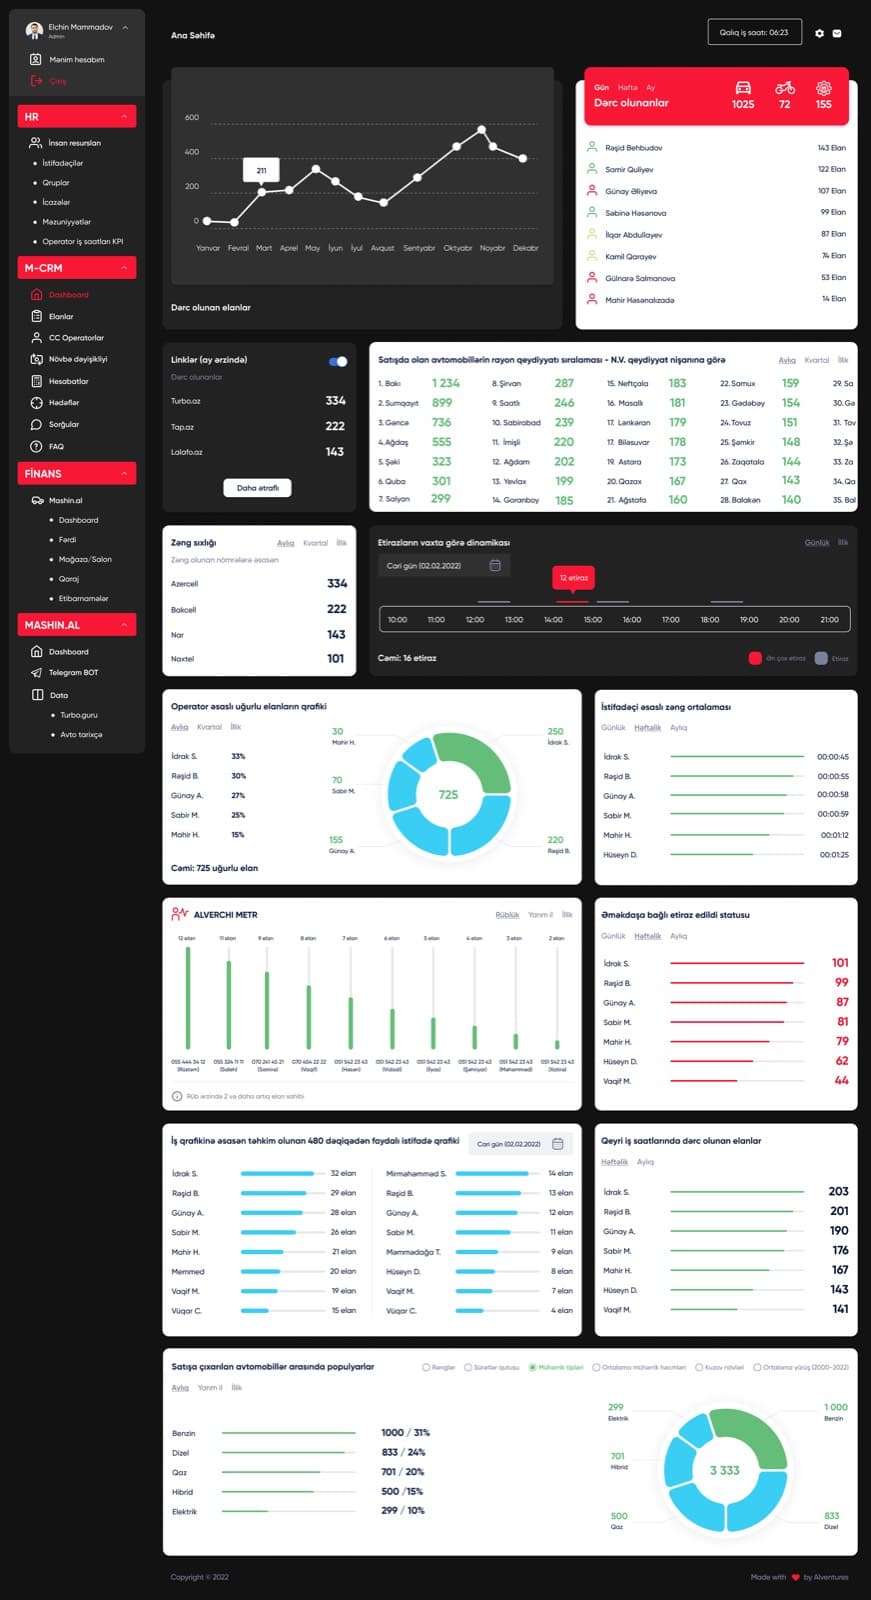
Task: Select Həftəlik in İstifadəçi əsaslı zəng ortalaması
Action: 647,727
